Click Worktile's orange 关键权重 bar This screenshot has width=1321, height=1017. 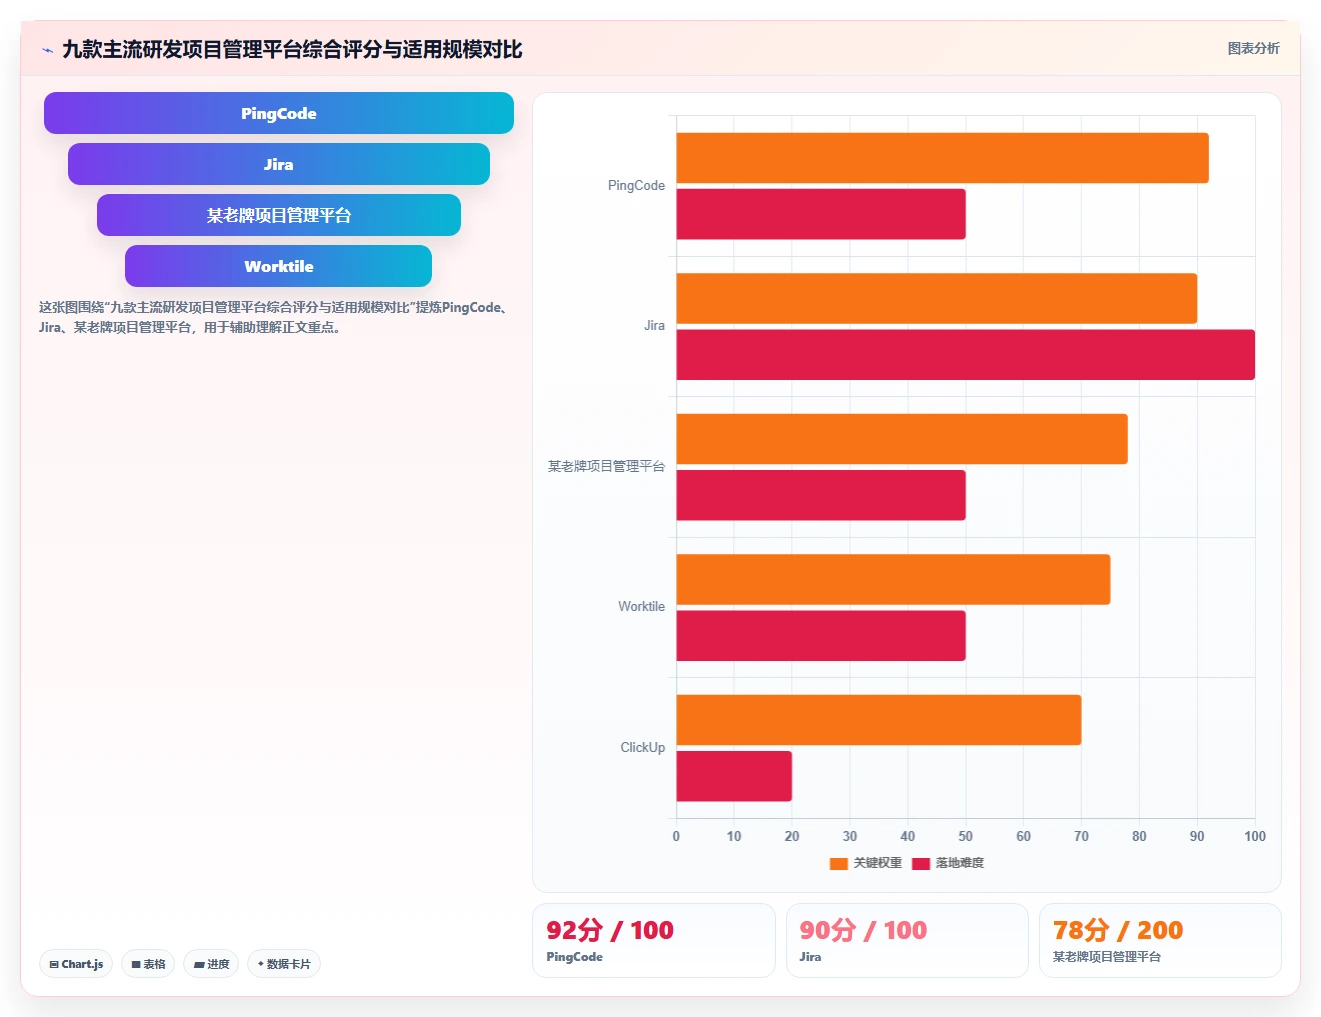[x=893, y=579]
